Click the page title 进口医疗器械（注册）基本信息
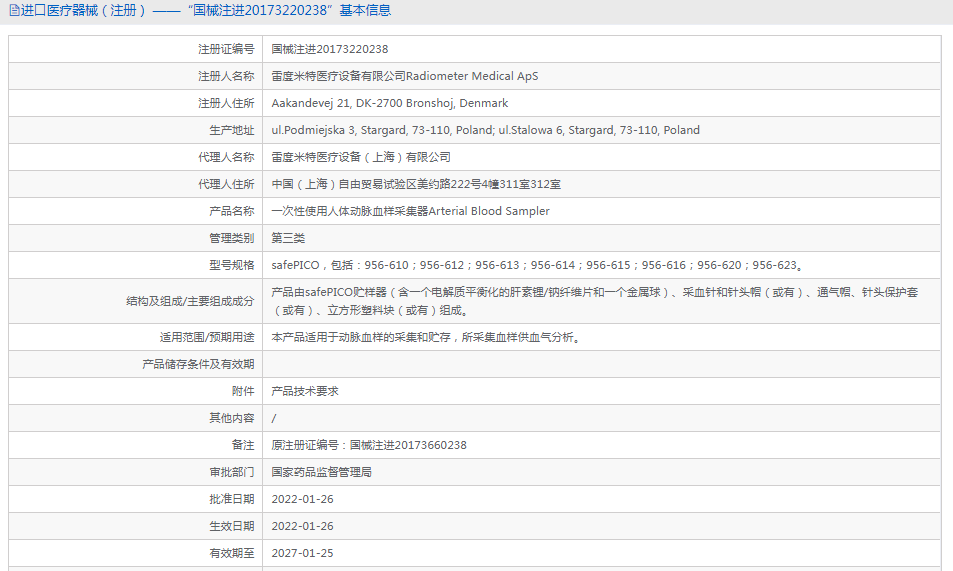The image size is (953, 571). pyautogui.click(x=206, y=11)
